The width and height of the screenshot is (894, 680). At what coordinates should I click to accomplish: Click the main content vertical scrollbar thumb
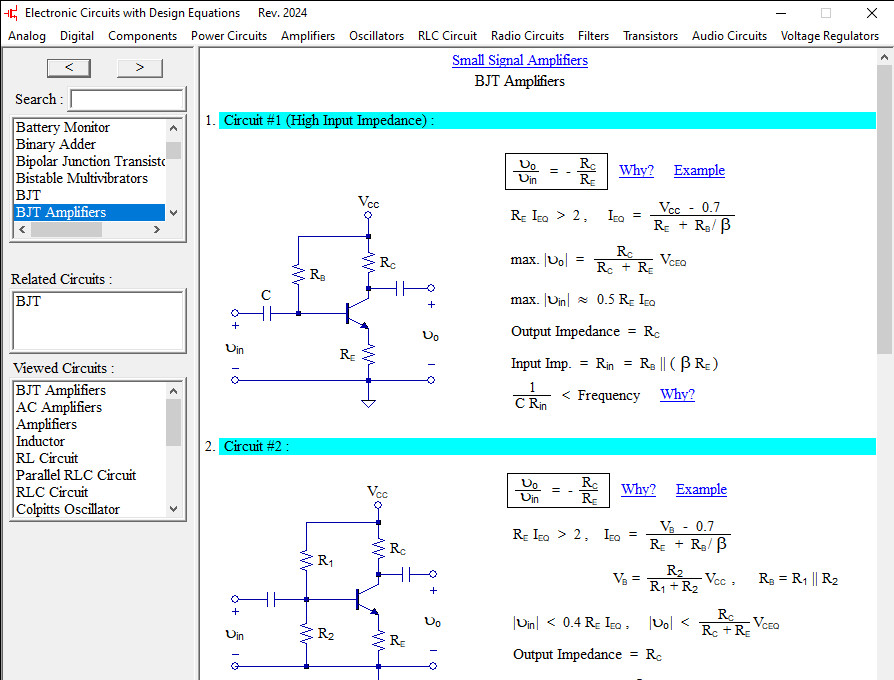click(884, 210)
